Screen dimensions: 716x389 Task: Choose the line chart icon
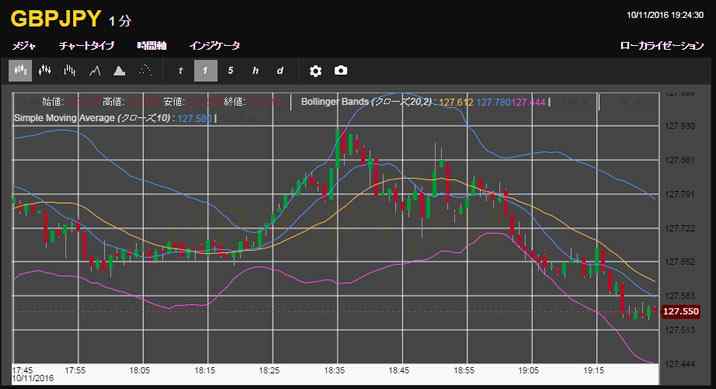click(95, 71)
